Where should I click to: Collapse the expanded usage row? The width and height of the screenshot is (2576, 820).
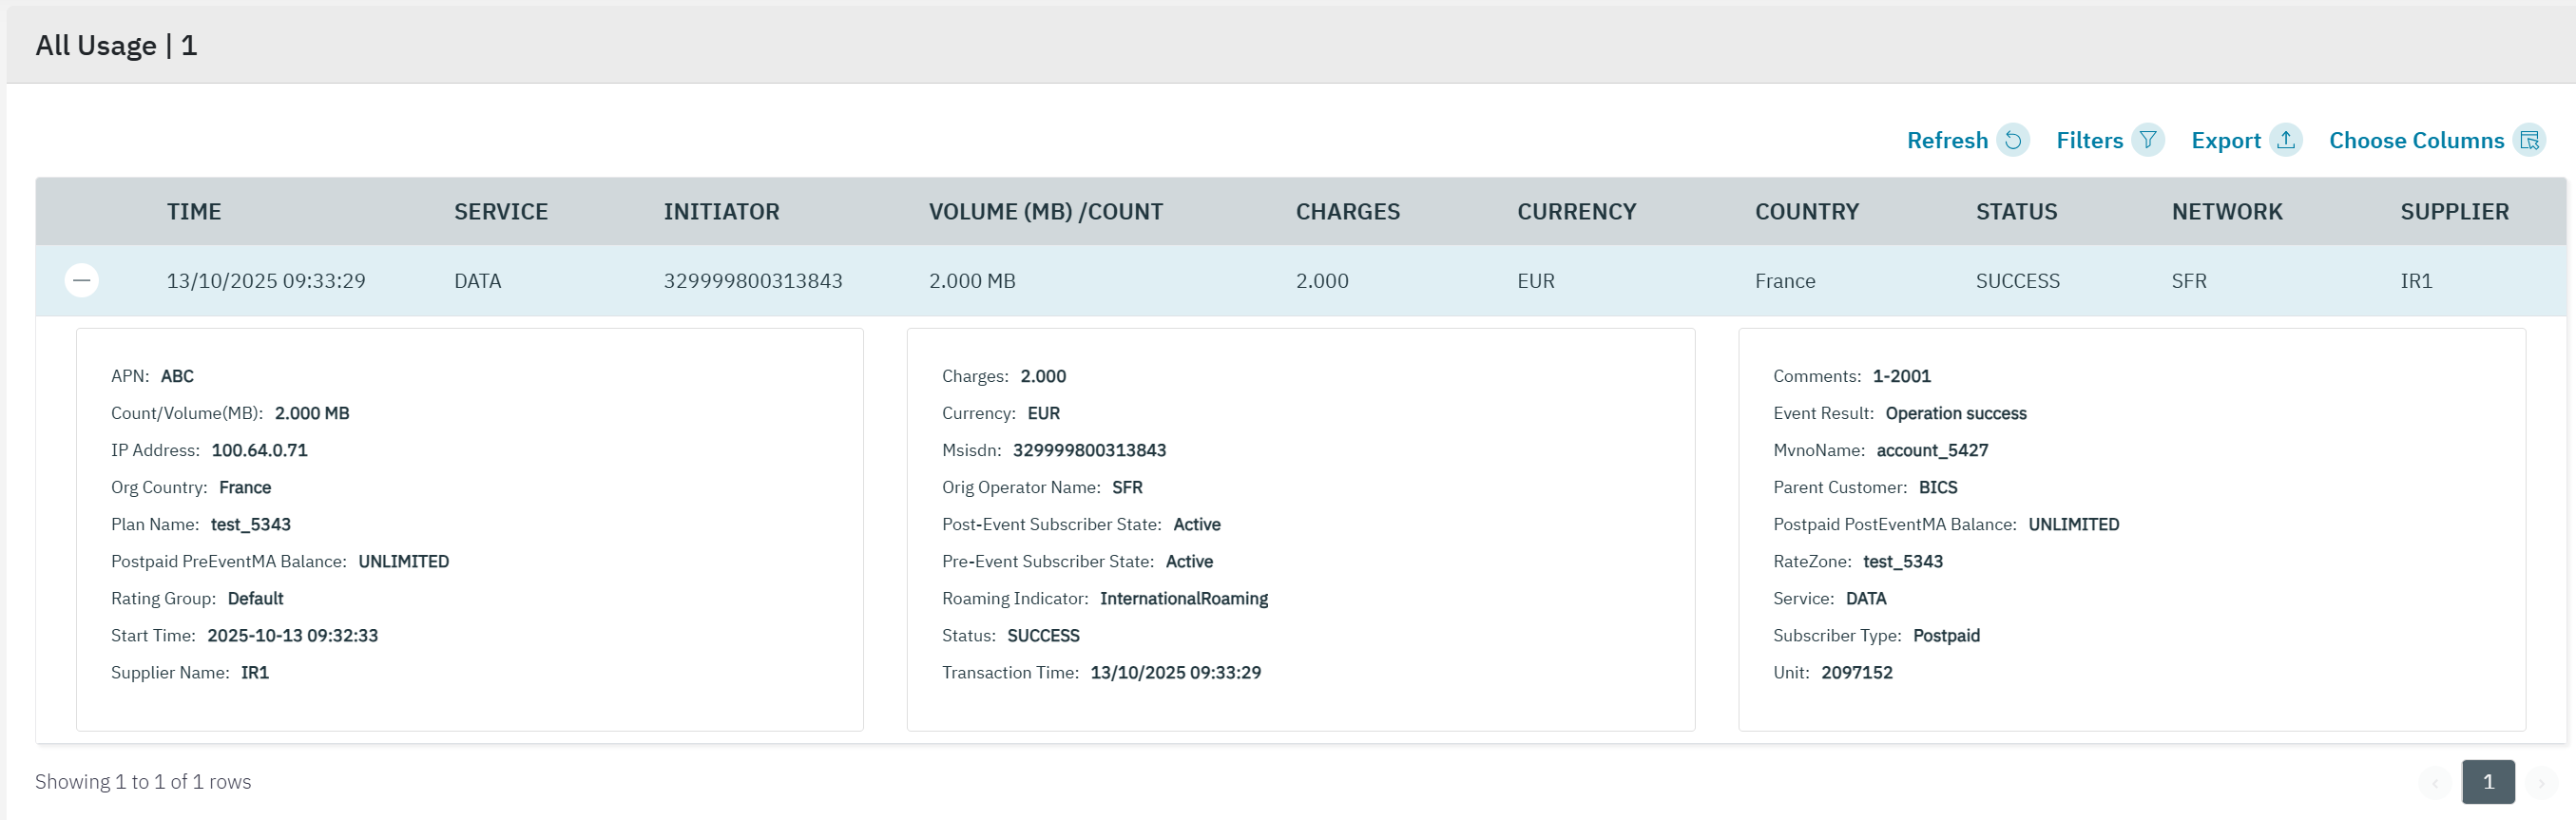coord(82,280)
